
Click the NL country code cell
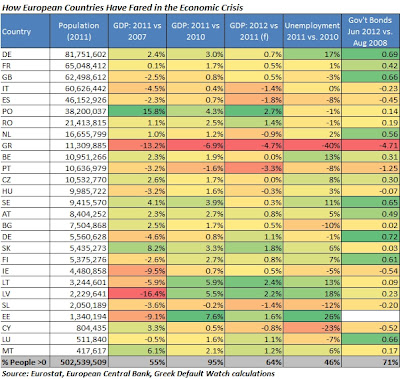(x=25, y=134)
